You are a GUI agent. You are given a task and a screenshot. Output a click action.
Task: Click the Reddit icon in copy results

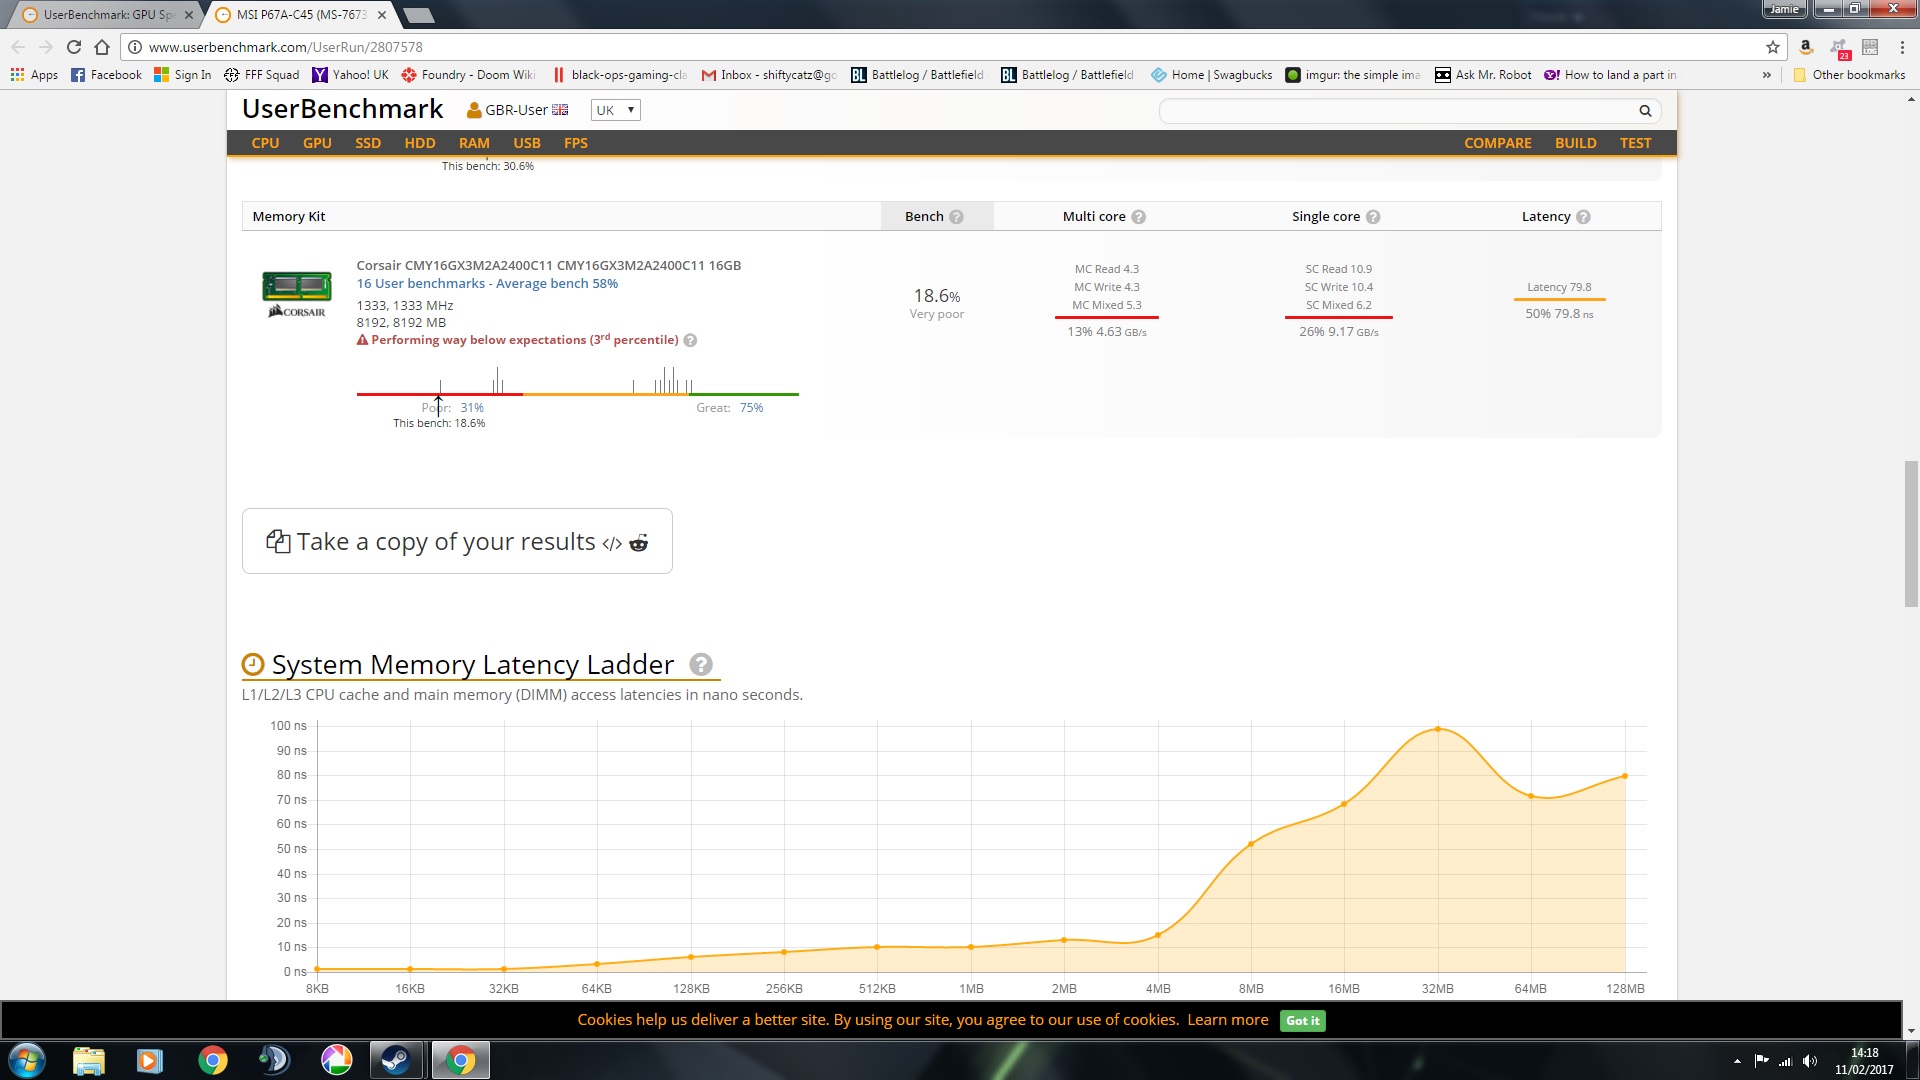point(638,543)
